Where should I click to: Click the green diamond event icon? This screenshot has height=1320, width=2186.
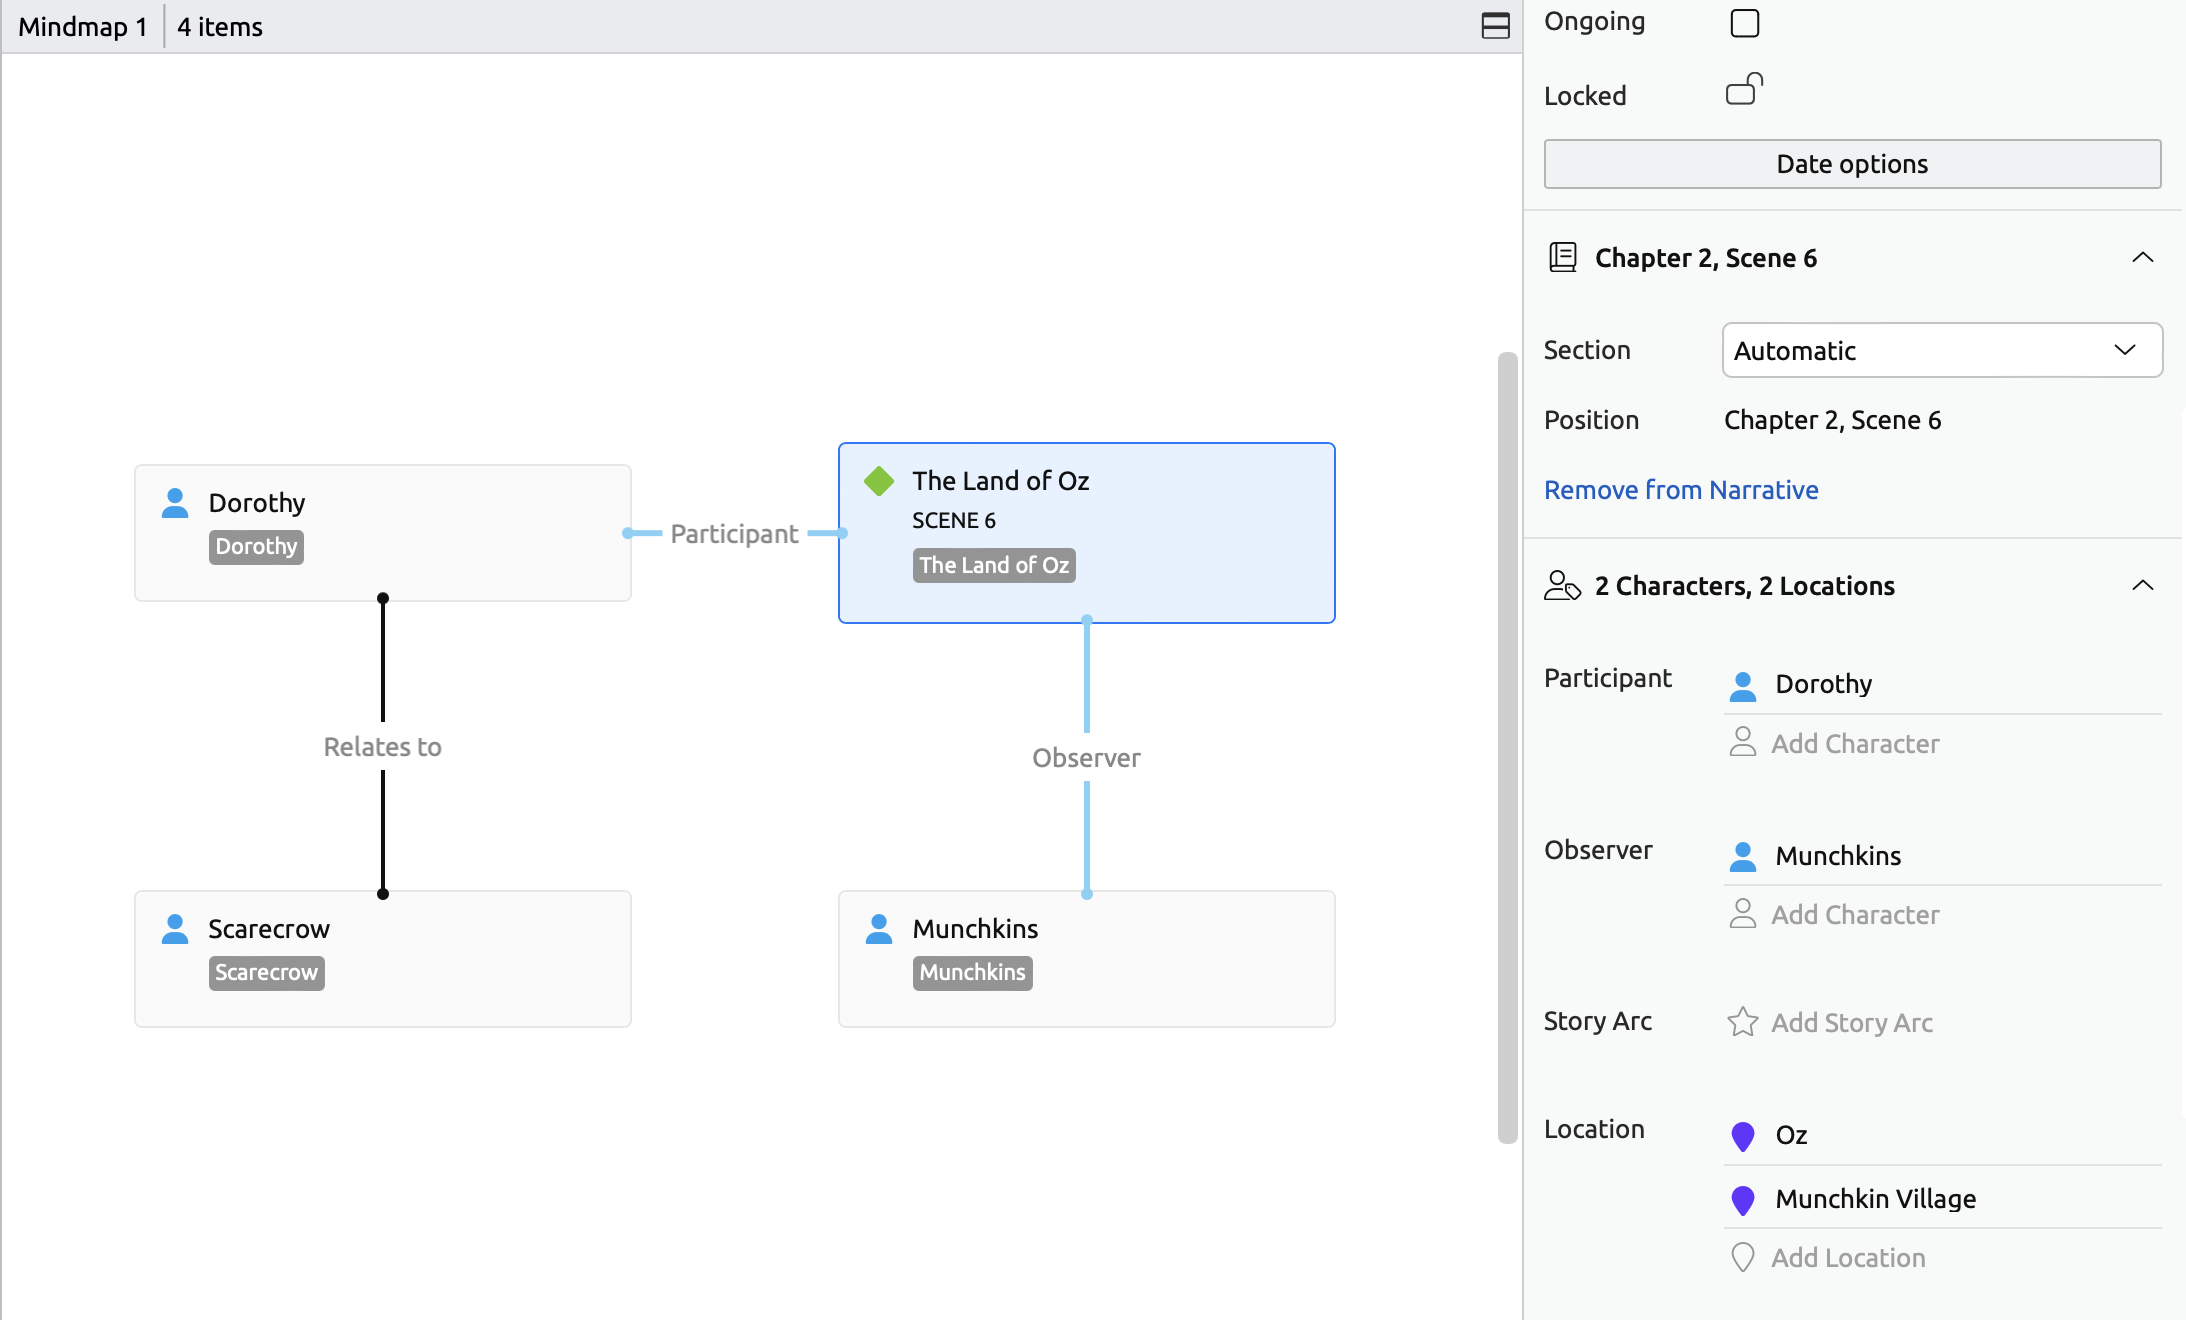click(878, 480)
